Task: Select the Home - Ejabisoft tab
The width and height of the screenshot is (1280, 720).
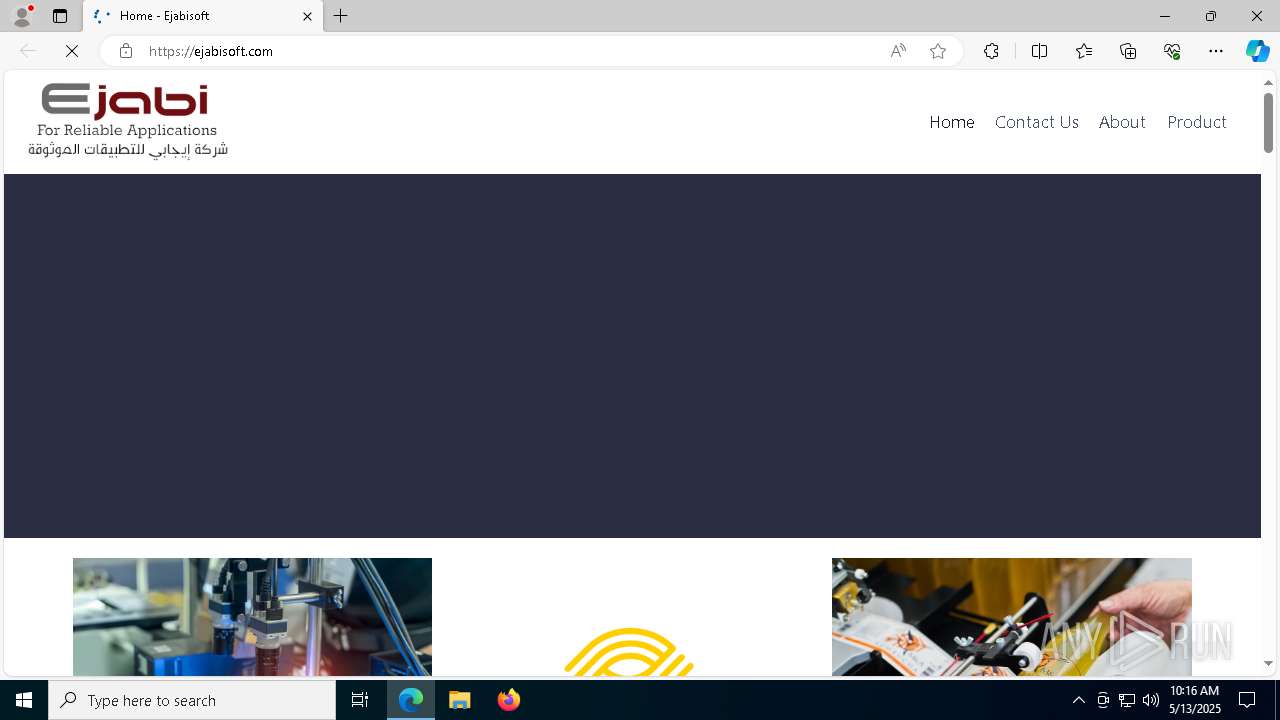Action: pos(203,16)
